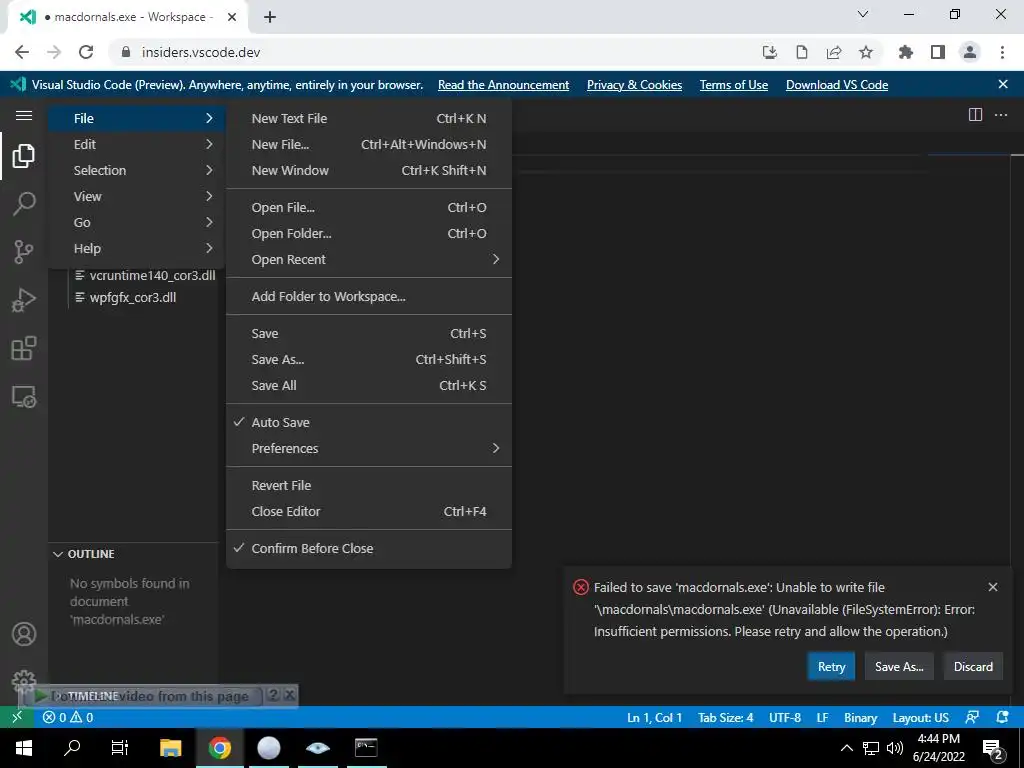Open Chrome side panel icon
This screenshot has width=1024, height=768.
pos(938,52)
